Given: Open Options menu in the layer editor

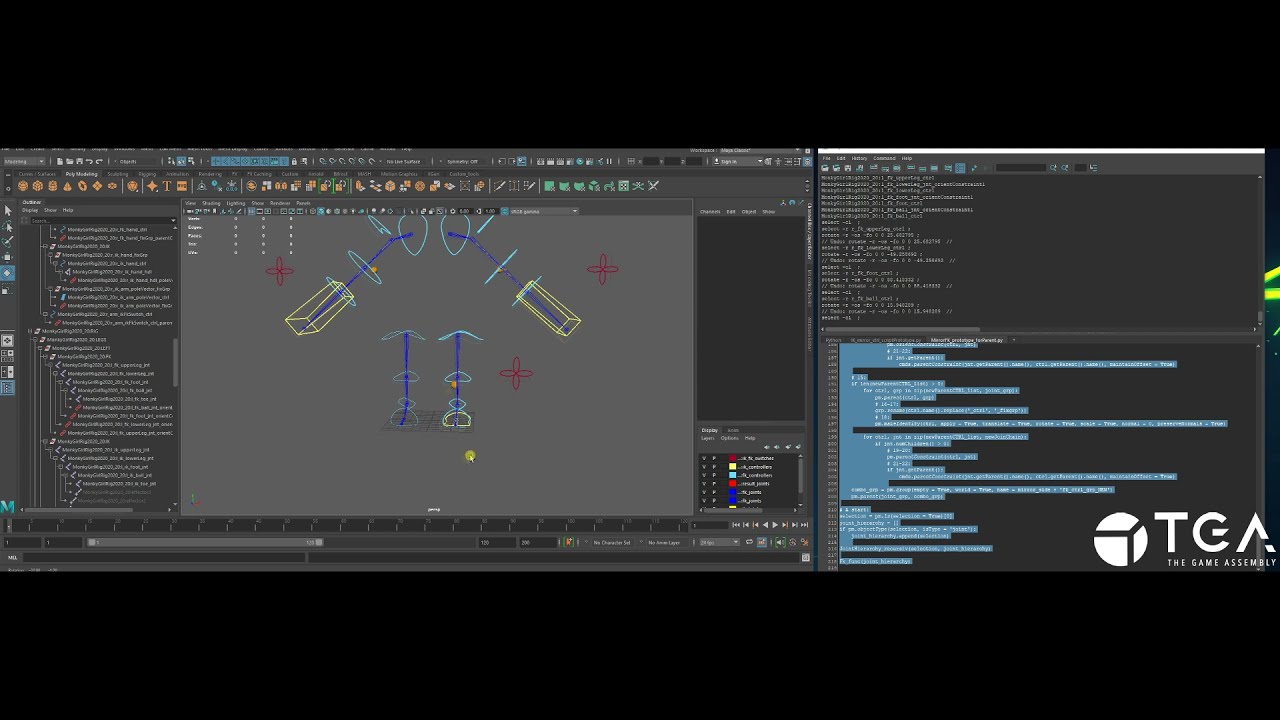Looking at the screenshot, I should (730, 438).
